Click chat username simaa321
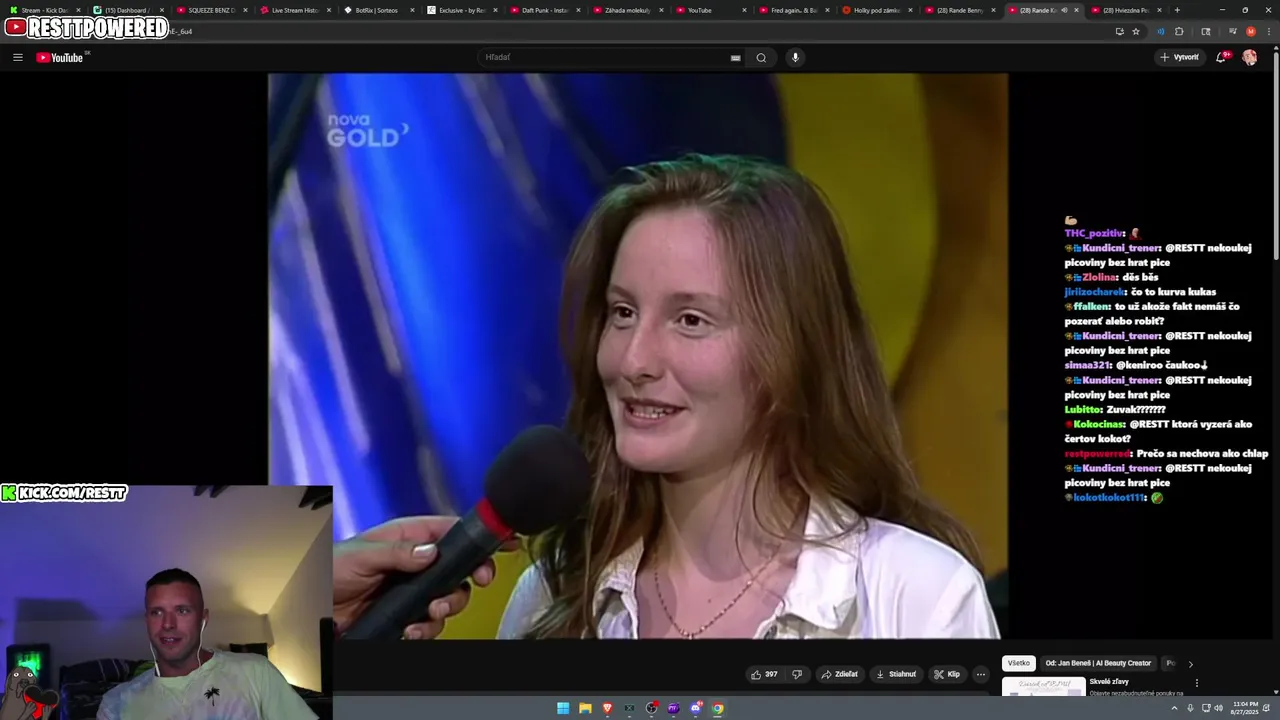 click(1088, 365)
